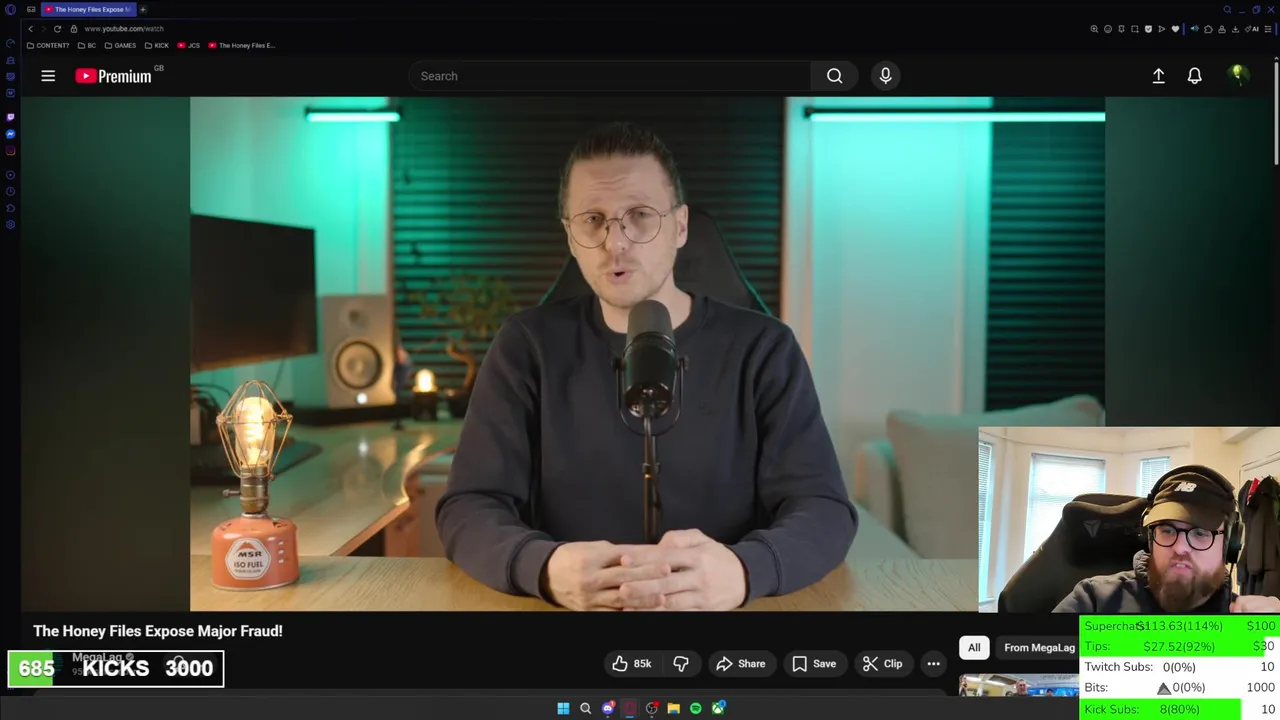View site security lock info
1280x720 pixels.
74,29
